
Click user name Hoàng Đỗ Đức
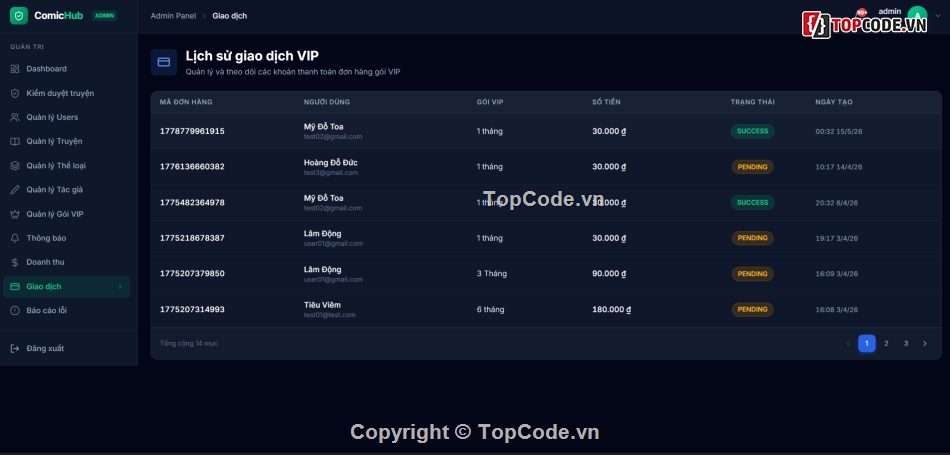point(331,162)
